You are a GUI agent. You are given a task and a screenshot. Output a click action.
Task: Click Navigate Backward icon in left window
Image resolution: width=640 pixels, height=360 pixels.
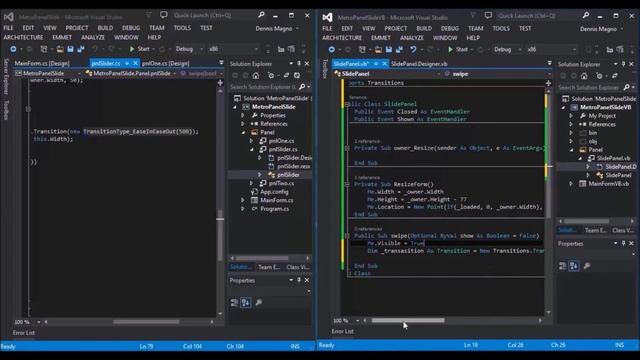point(13,49)
